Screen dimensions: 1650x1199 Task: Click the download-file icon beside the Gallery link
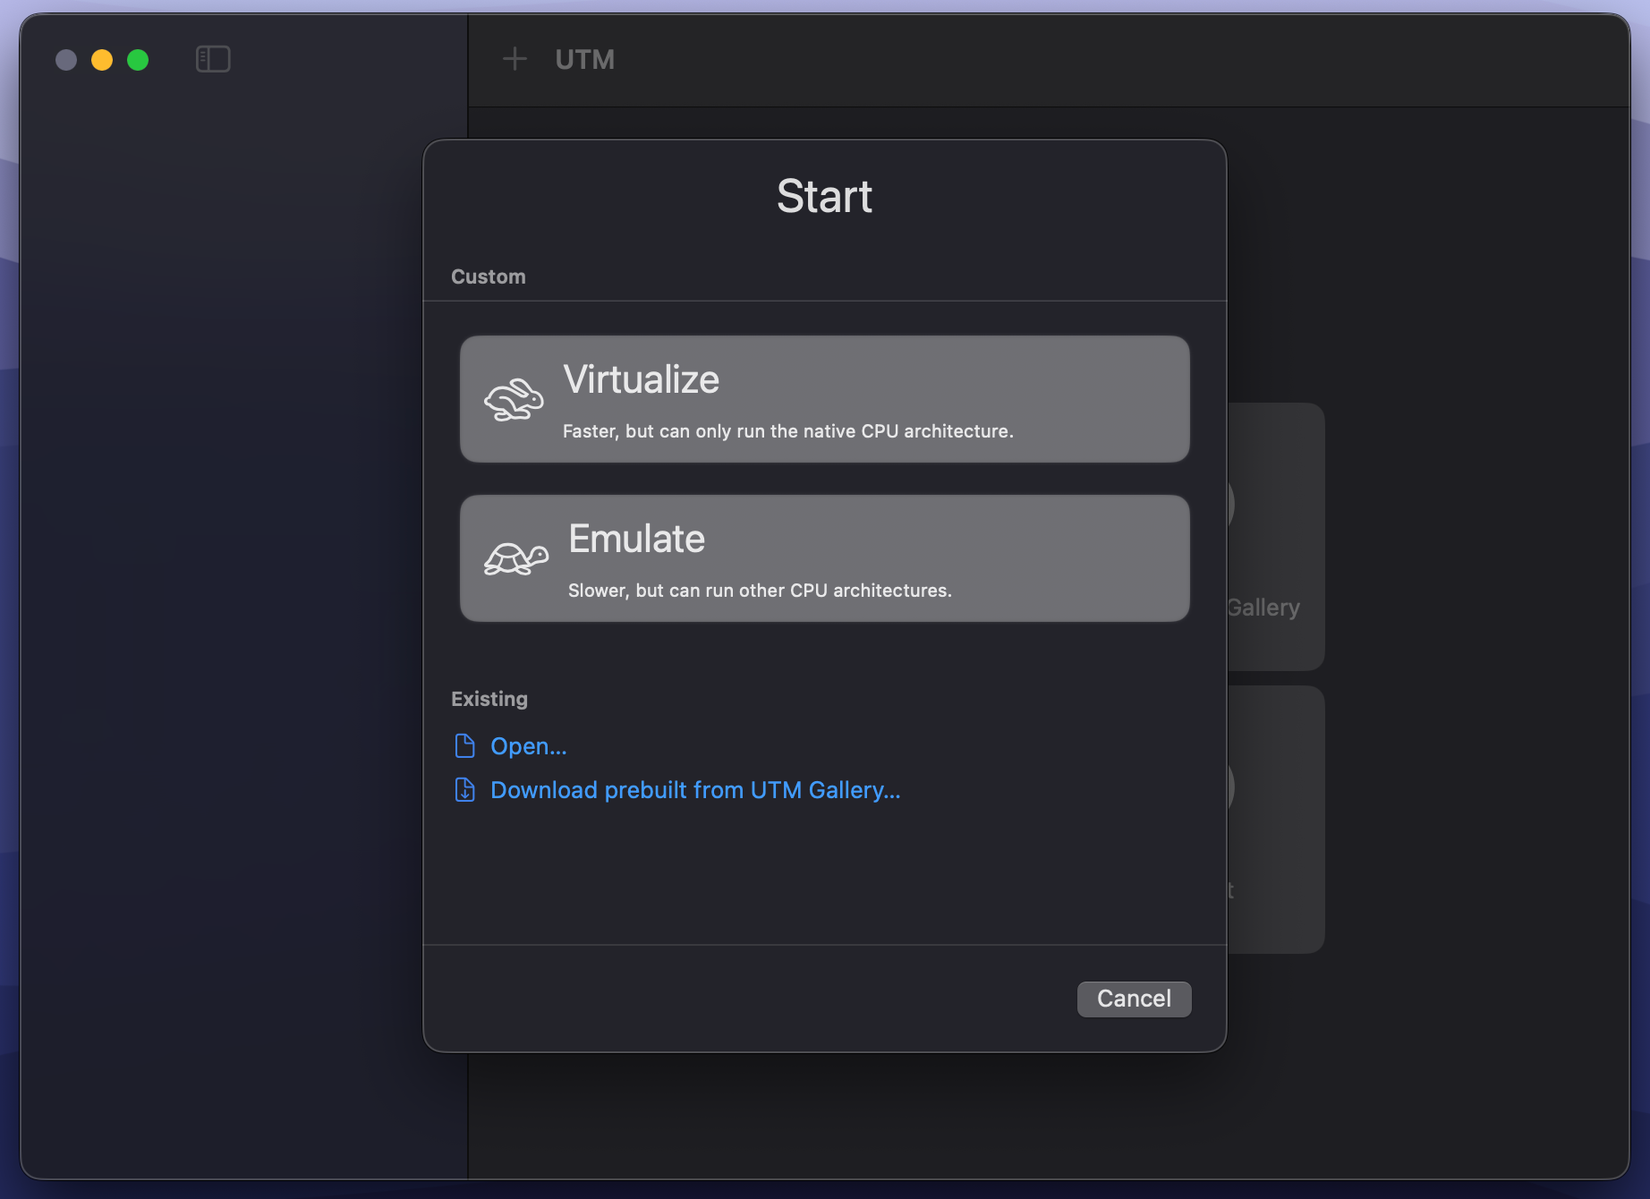click(464, 790)
